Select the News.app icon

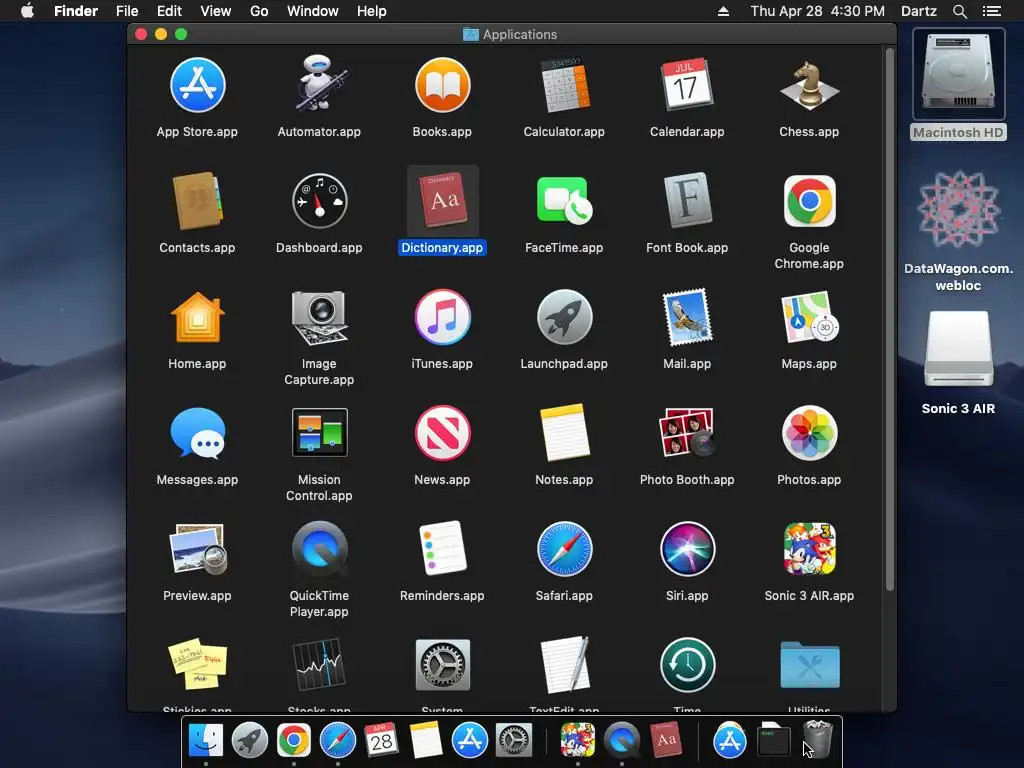click(442, 433)
